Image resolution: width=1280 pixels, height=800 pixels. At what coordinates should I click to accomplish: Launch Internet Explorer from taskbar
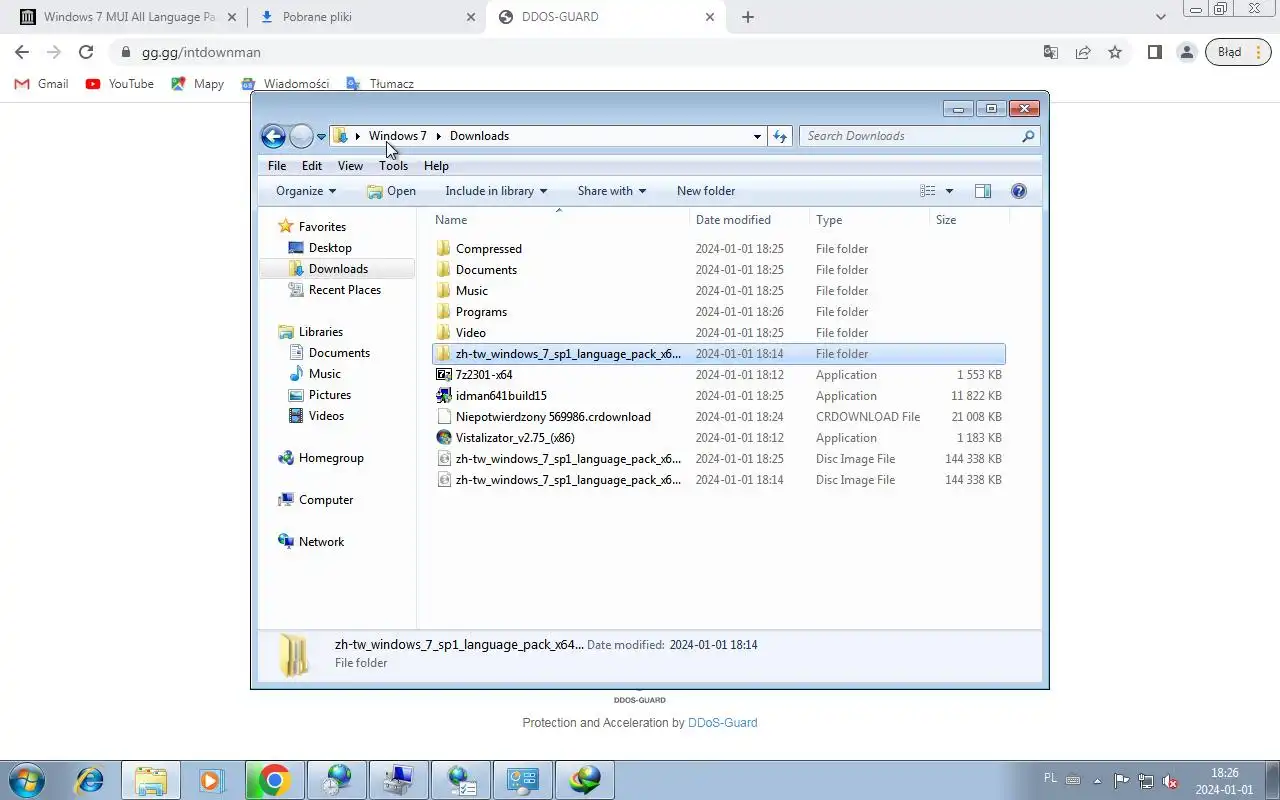[x=90, y=780]
